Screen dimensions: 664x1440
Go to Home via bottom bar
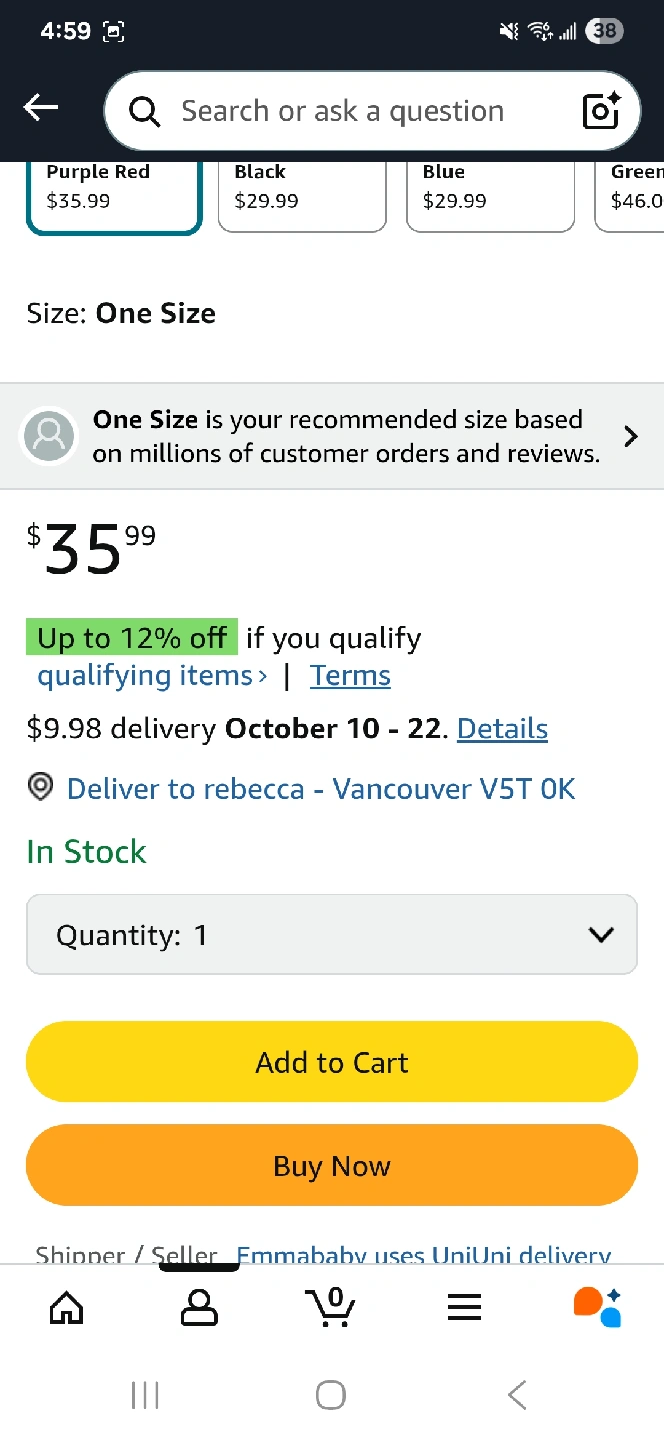coord(67,1306)
